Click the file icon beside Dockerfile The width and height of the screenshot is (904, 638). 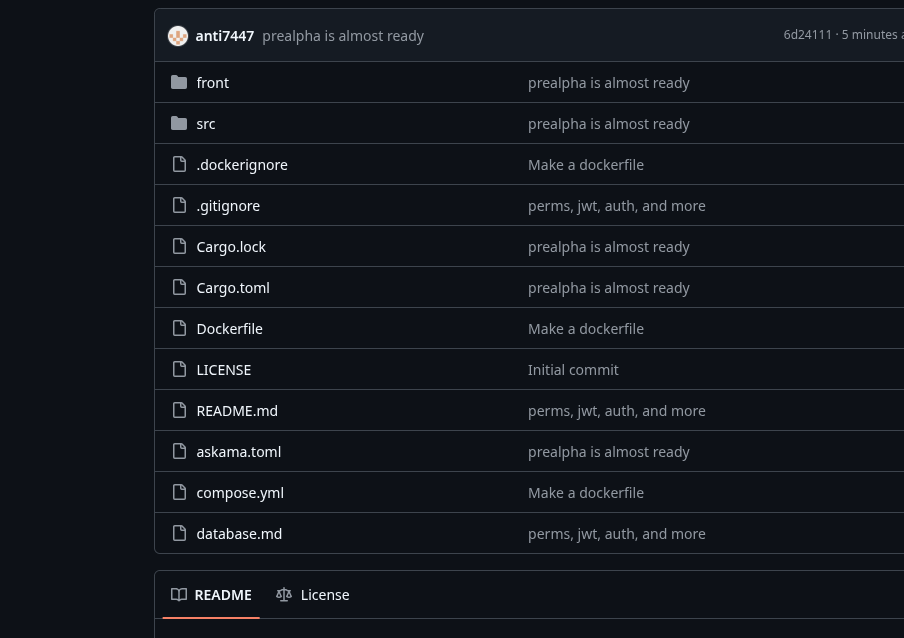coord(180,328)
